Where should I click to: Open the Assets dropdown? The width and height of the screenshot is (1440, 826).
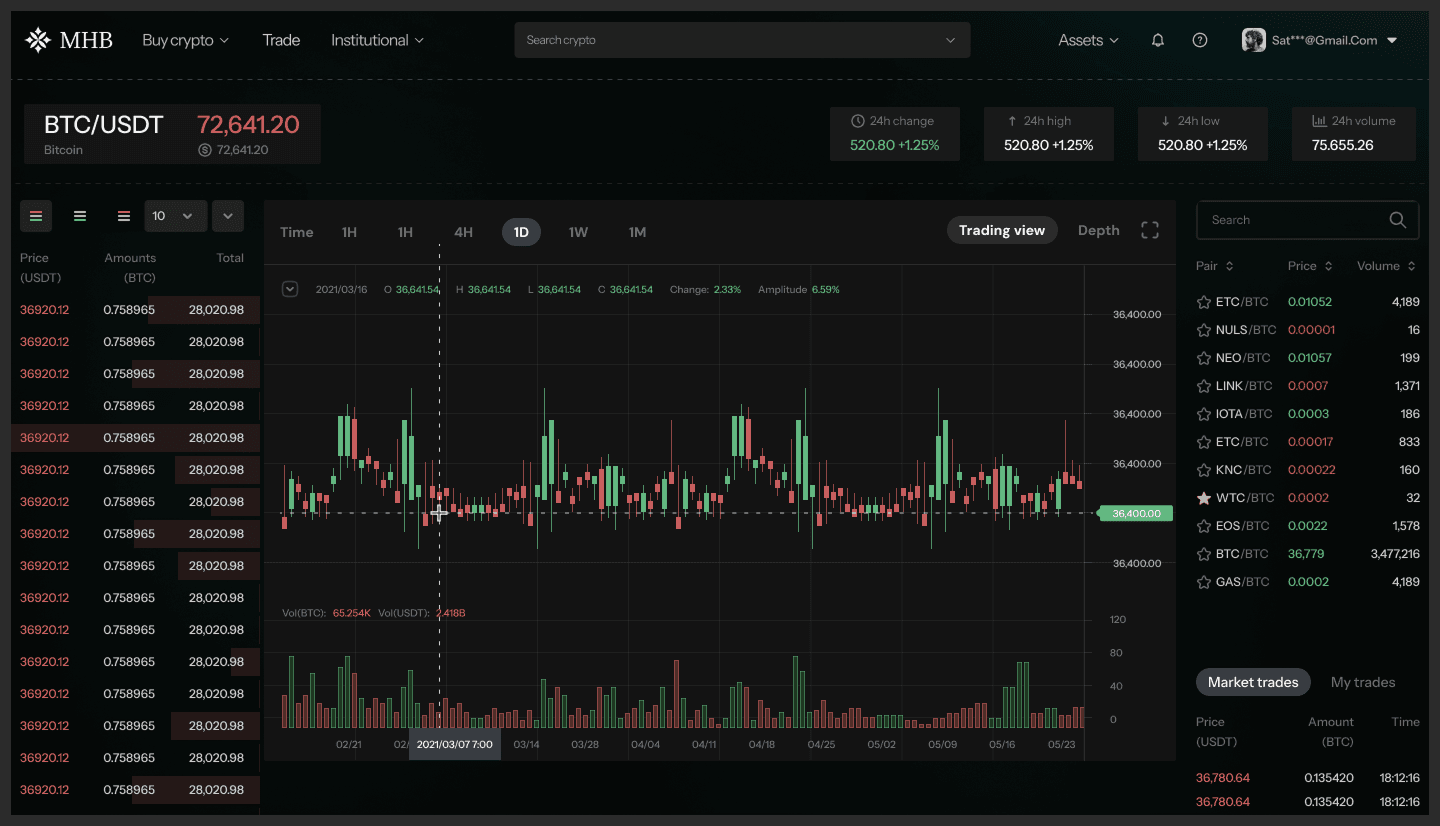[x=1086, y=39]
